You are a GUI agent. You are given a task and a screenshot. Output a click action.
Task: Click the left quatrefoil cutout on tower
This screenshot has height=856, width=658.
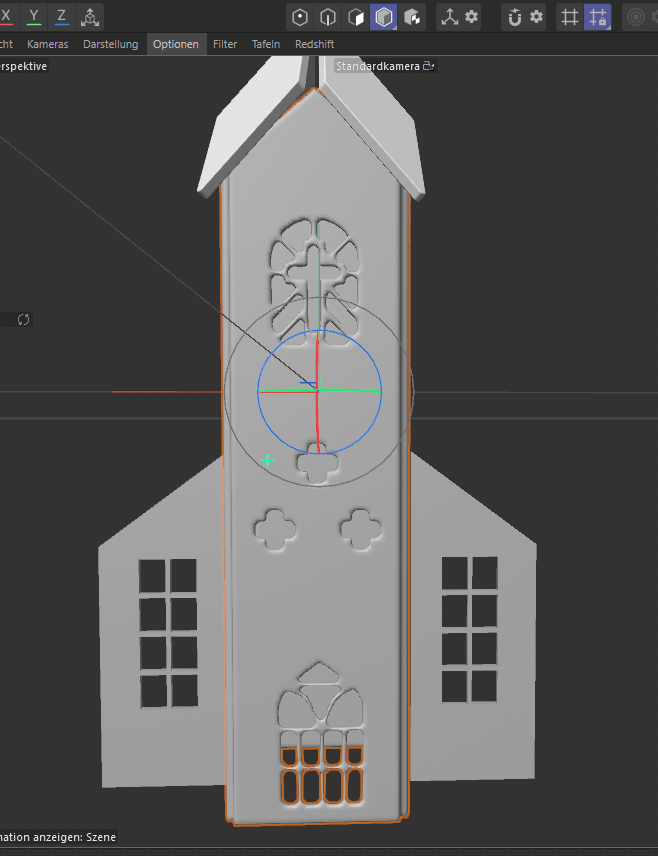pos(275,530)
